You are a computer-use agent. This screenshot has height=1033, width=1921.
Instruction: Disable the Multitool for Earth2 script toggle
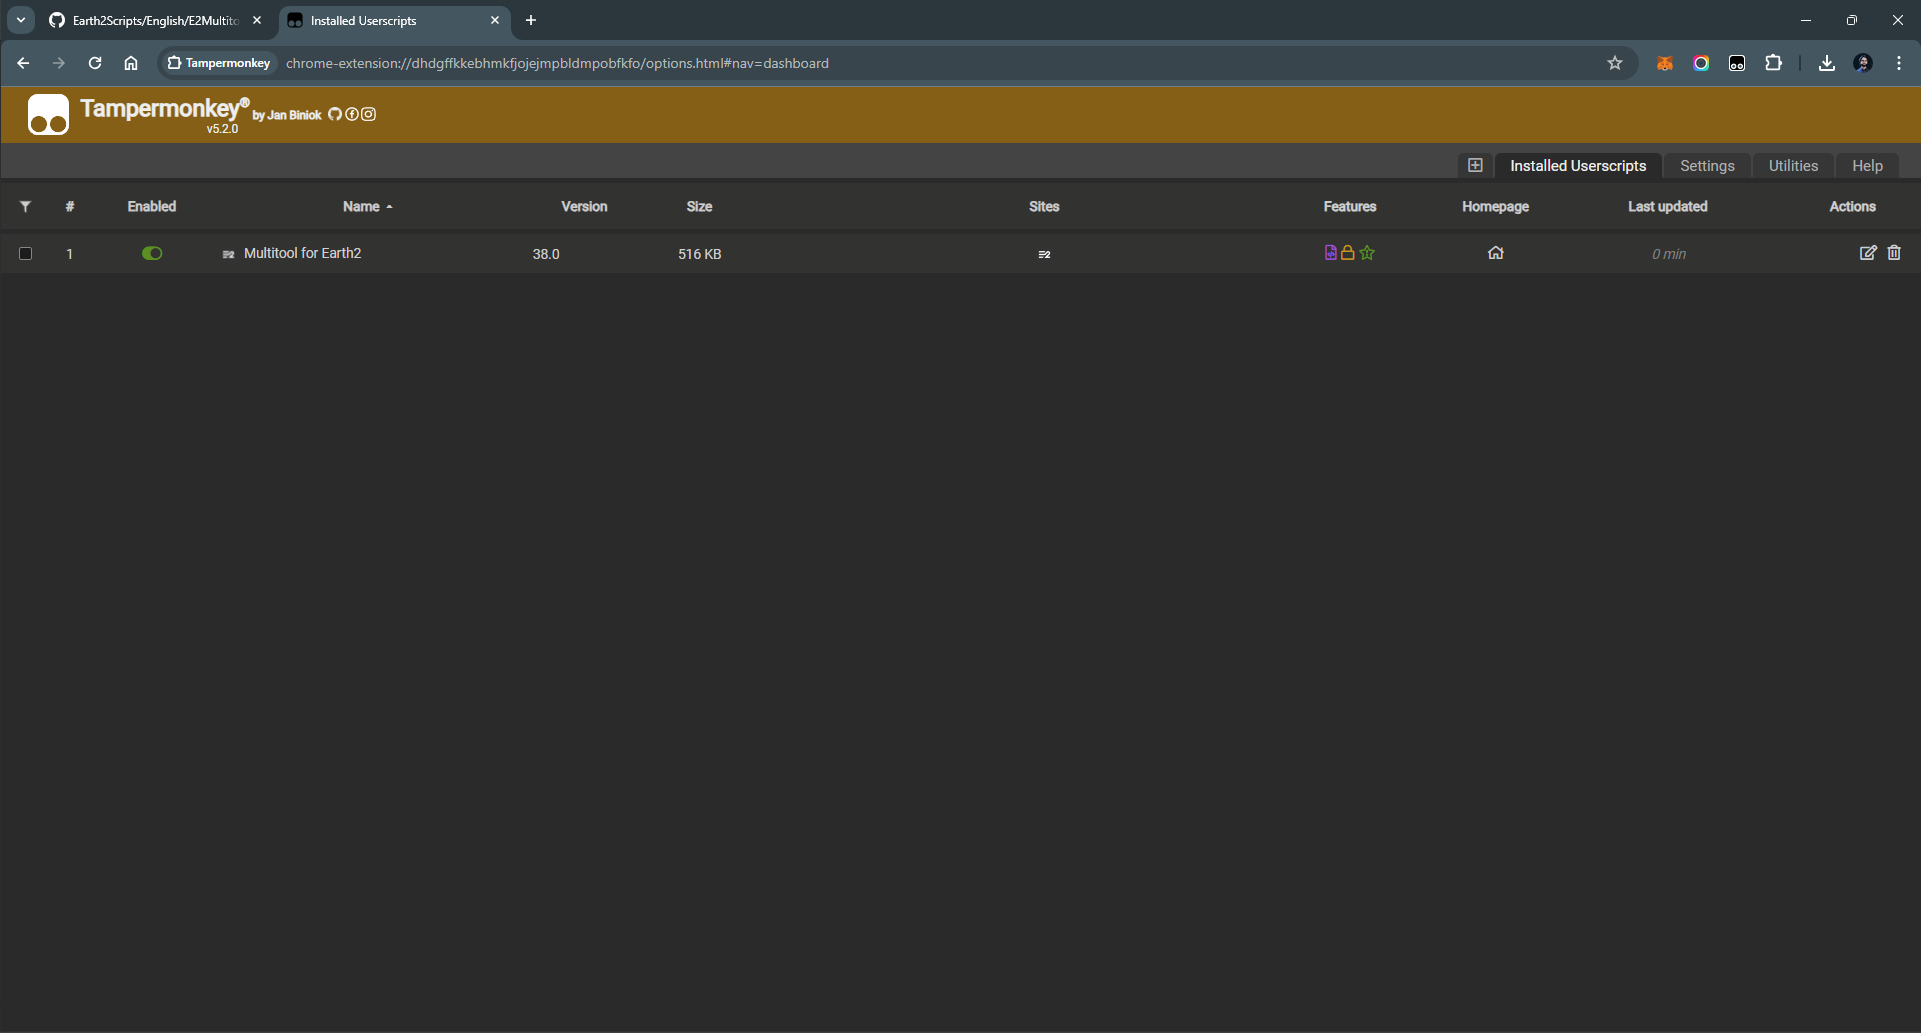point(152,254)
